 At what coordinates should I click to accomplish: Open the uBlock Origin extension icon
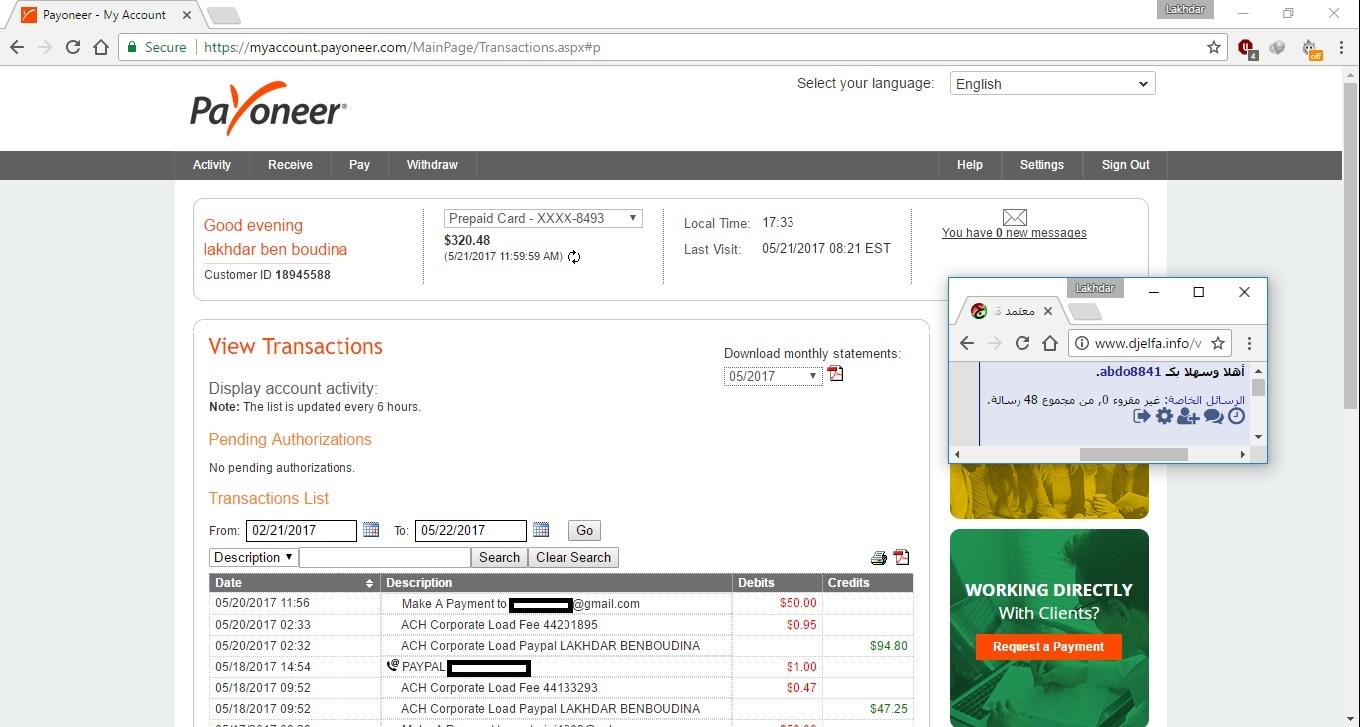click(1247, 47)
